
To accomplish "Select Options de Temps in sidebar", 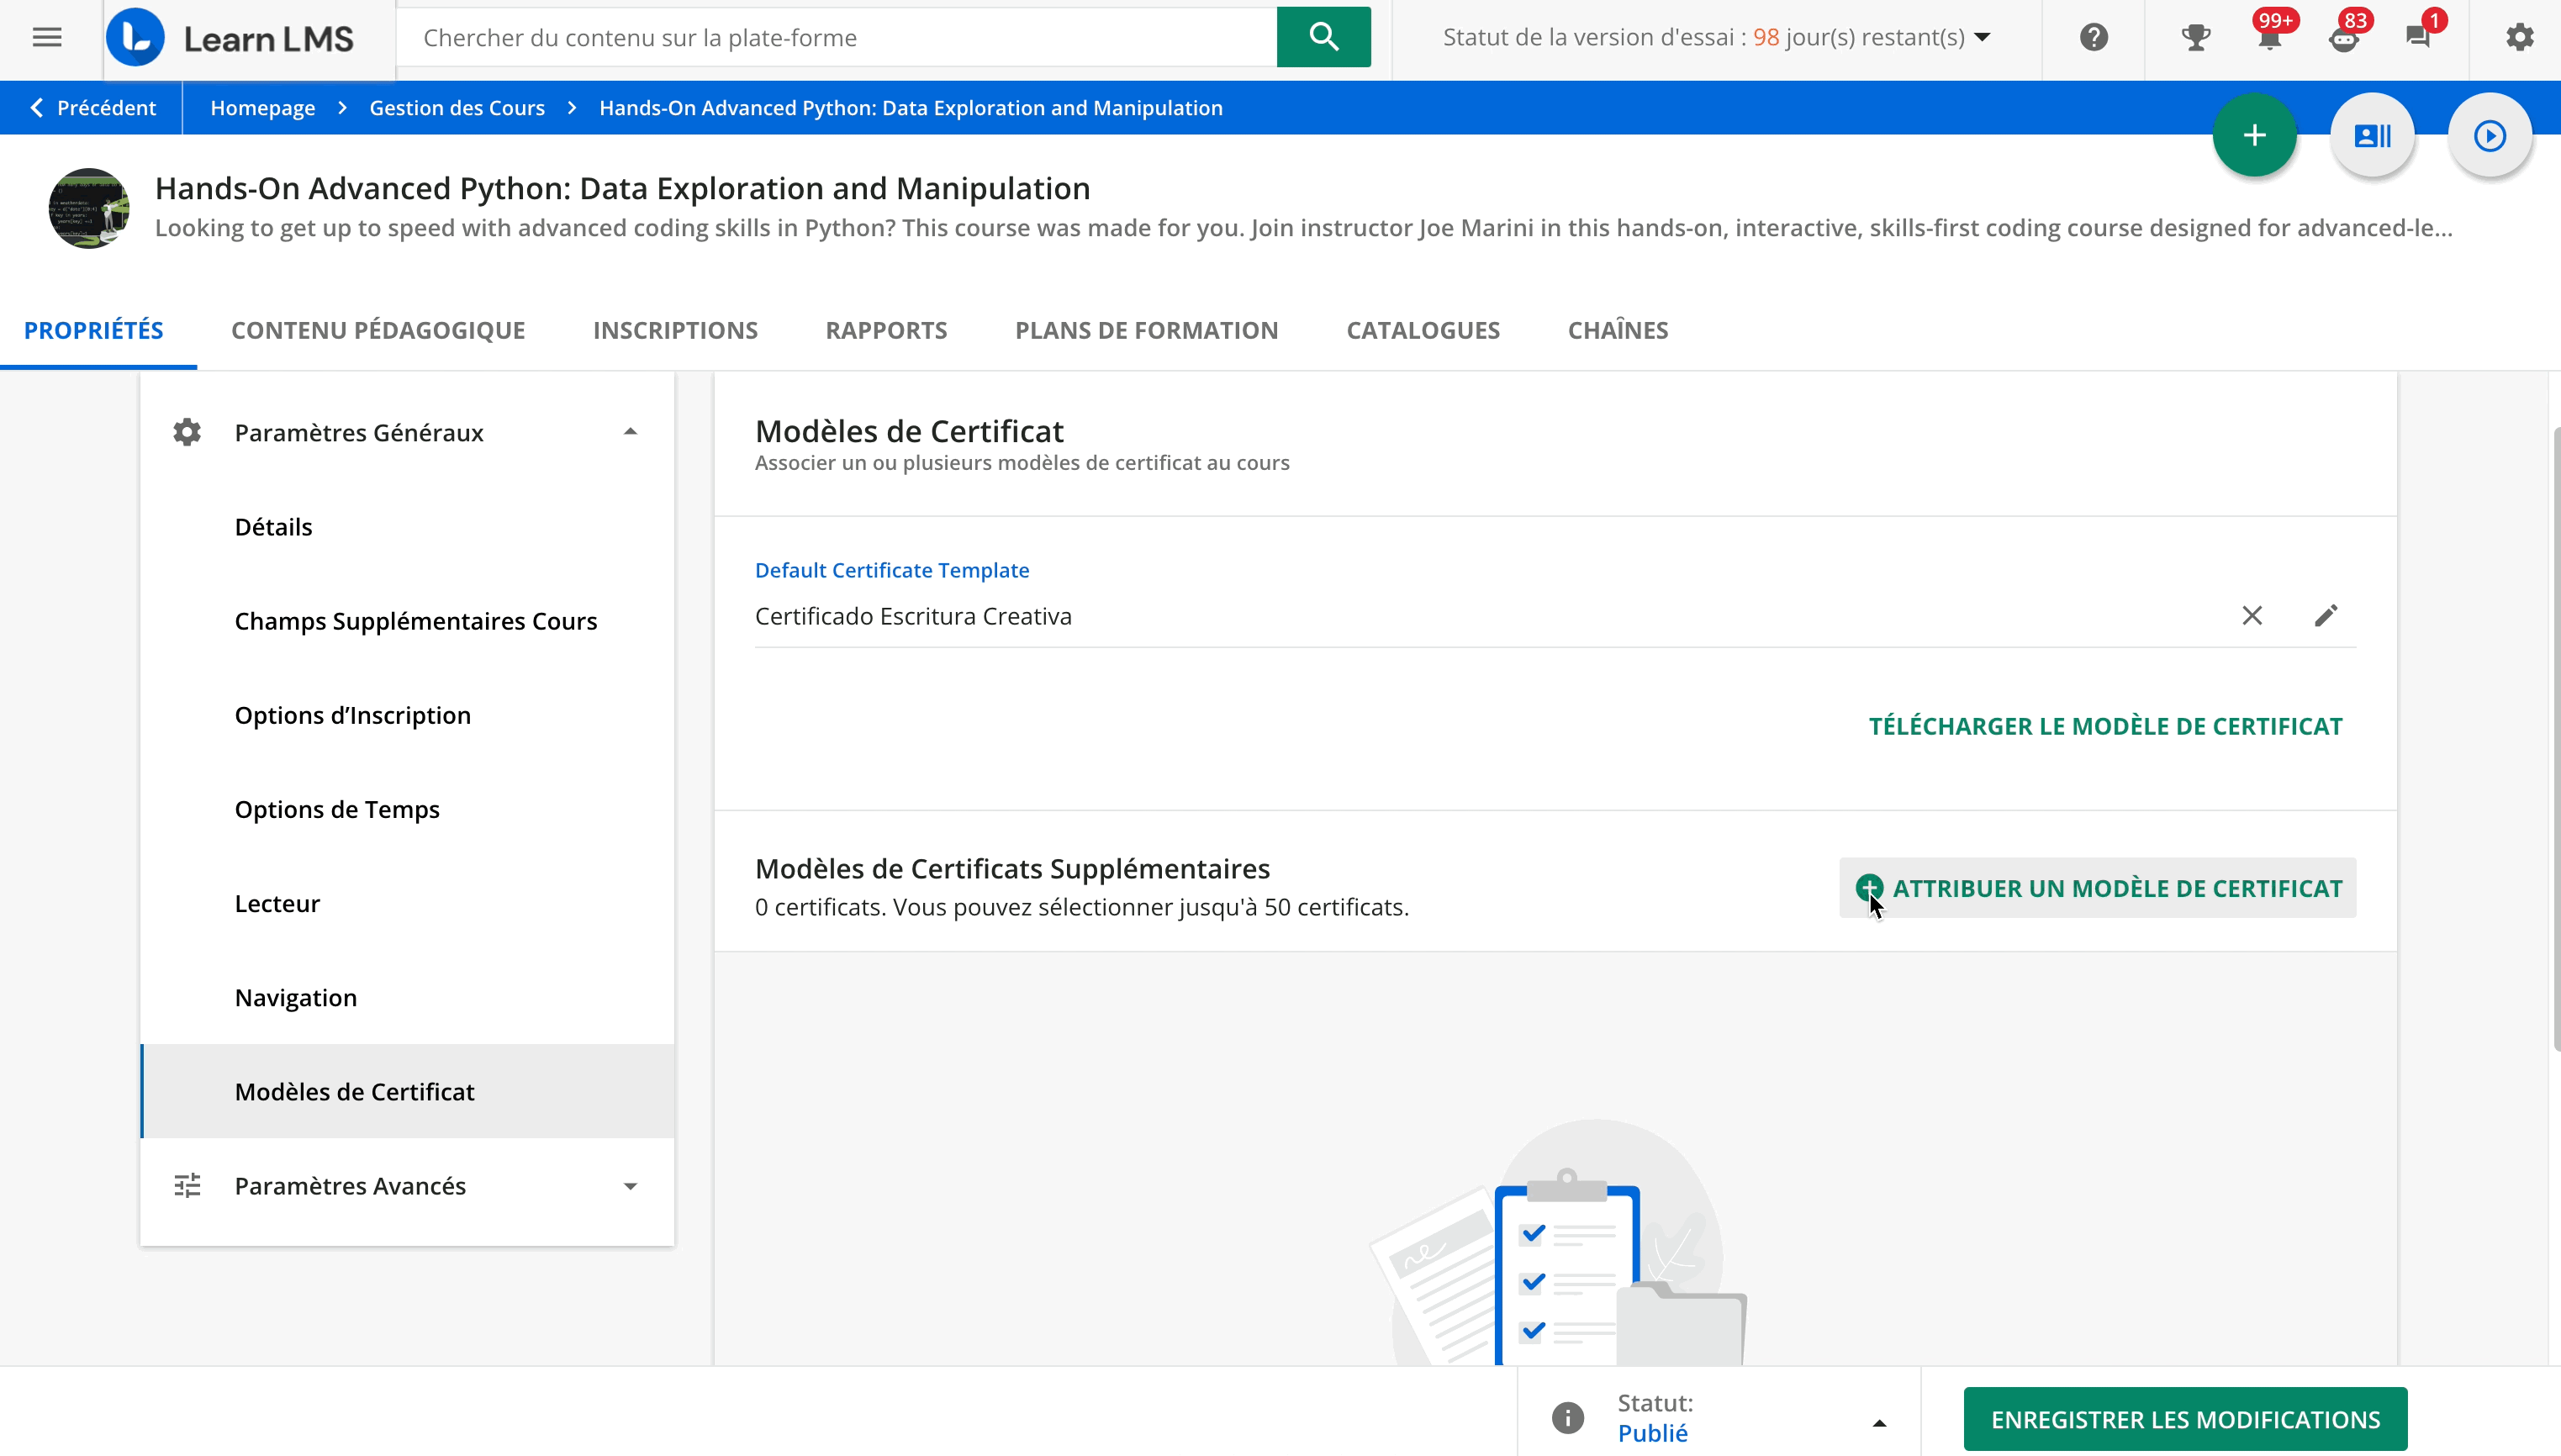I will click(408, 809).
